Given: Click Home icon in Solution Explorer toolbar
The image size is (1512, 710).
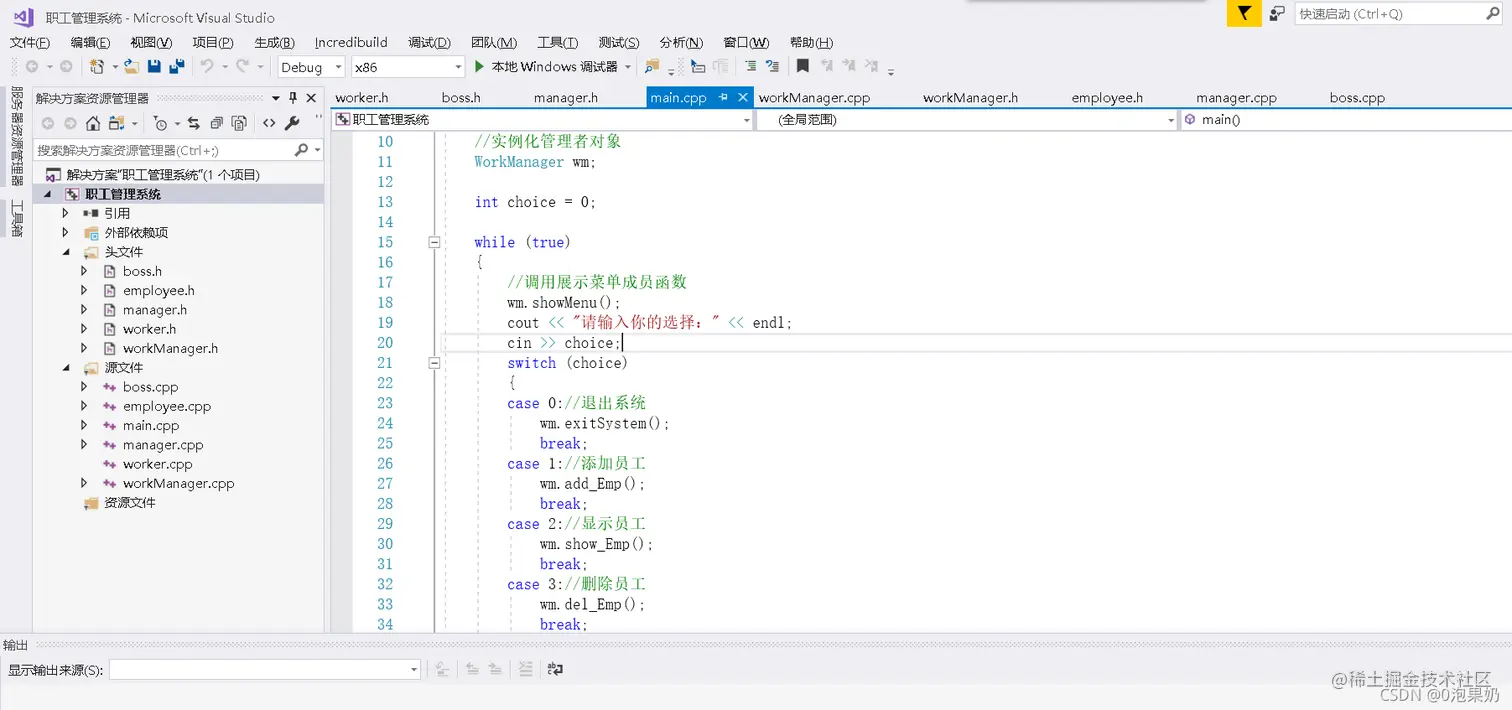Looking at the screenshot, I should [x=93, y=123].
